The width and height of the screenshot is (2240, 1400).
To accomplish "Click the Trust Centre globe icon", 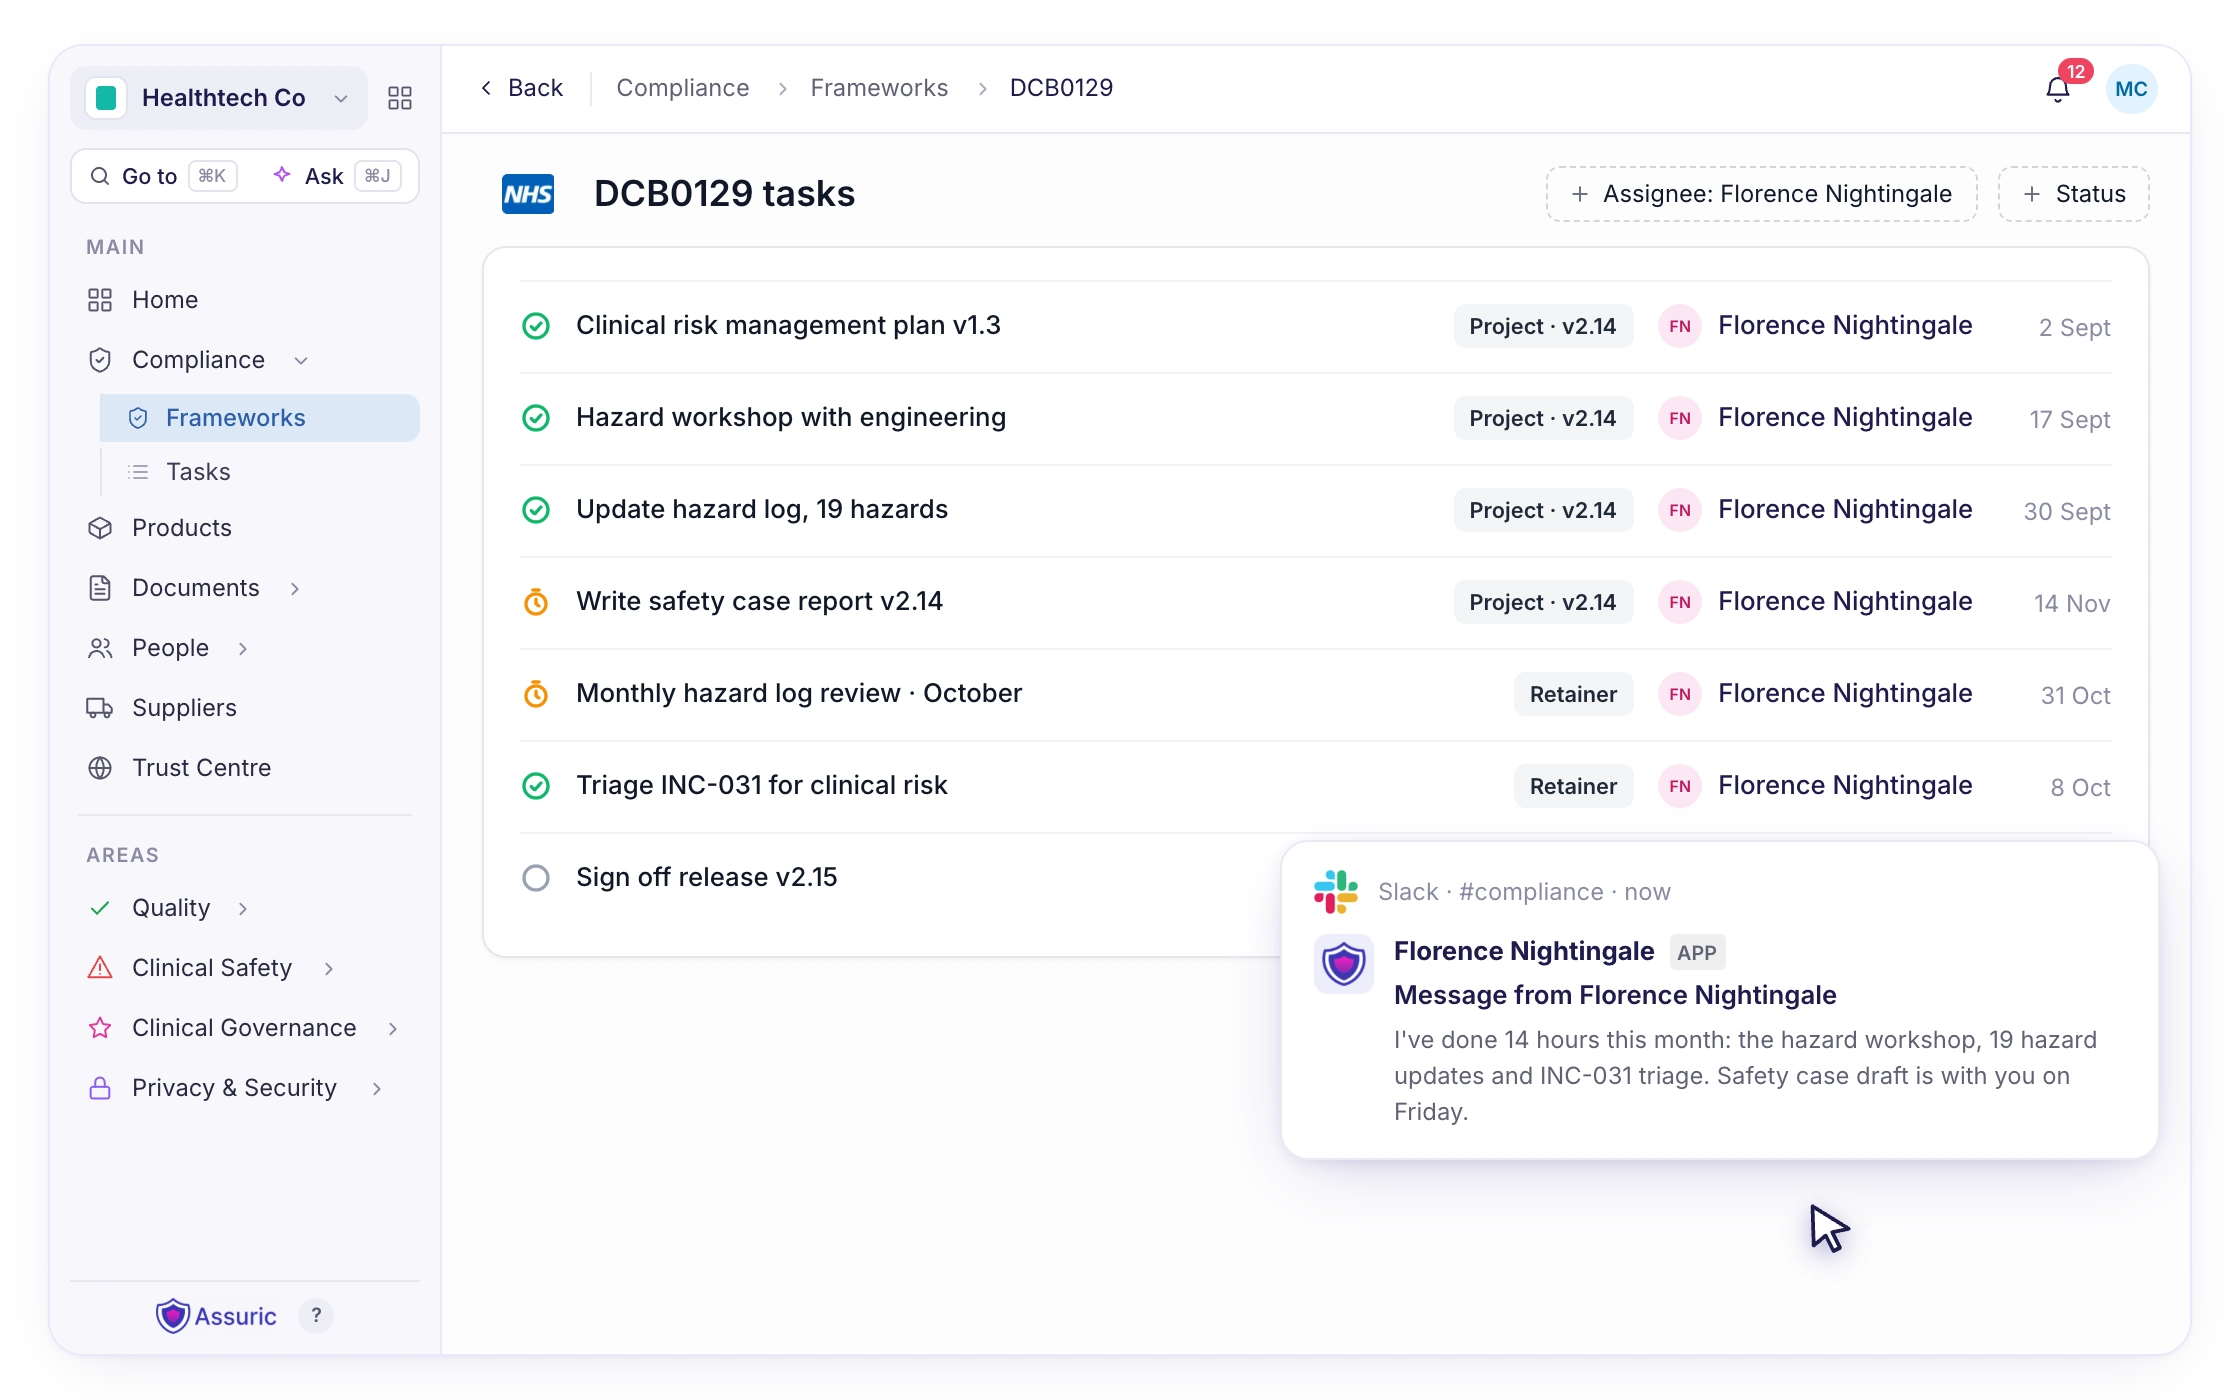I will [x=100, y=768].
